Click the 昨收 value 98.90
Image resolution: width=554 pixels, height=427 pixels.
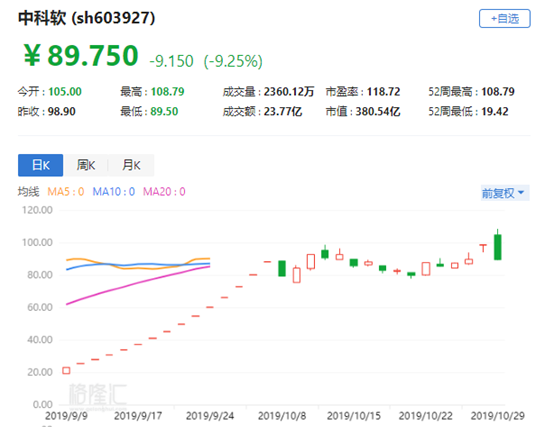click(x=62, y=112)
